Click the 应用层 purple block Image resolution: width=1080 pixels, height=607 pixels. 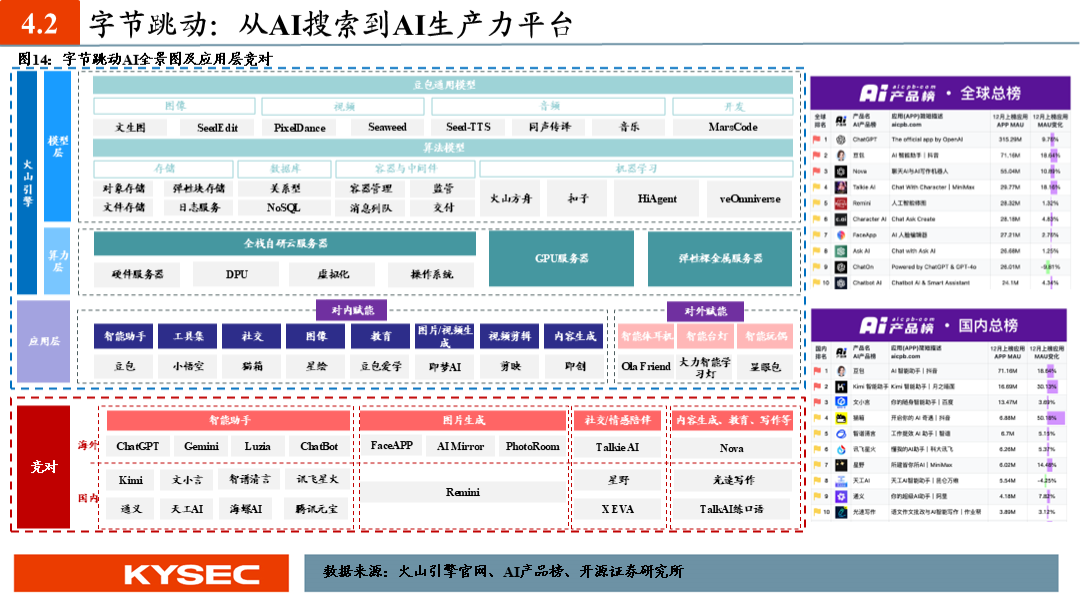(43, 341)
